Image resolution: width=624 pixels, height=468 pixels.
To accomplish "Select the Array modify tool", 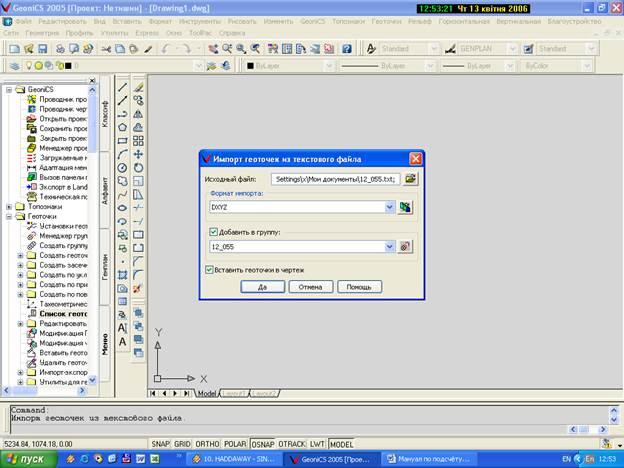I will [x=138, y=141].
